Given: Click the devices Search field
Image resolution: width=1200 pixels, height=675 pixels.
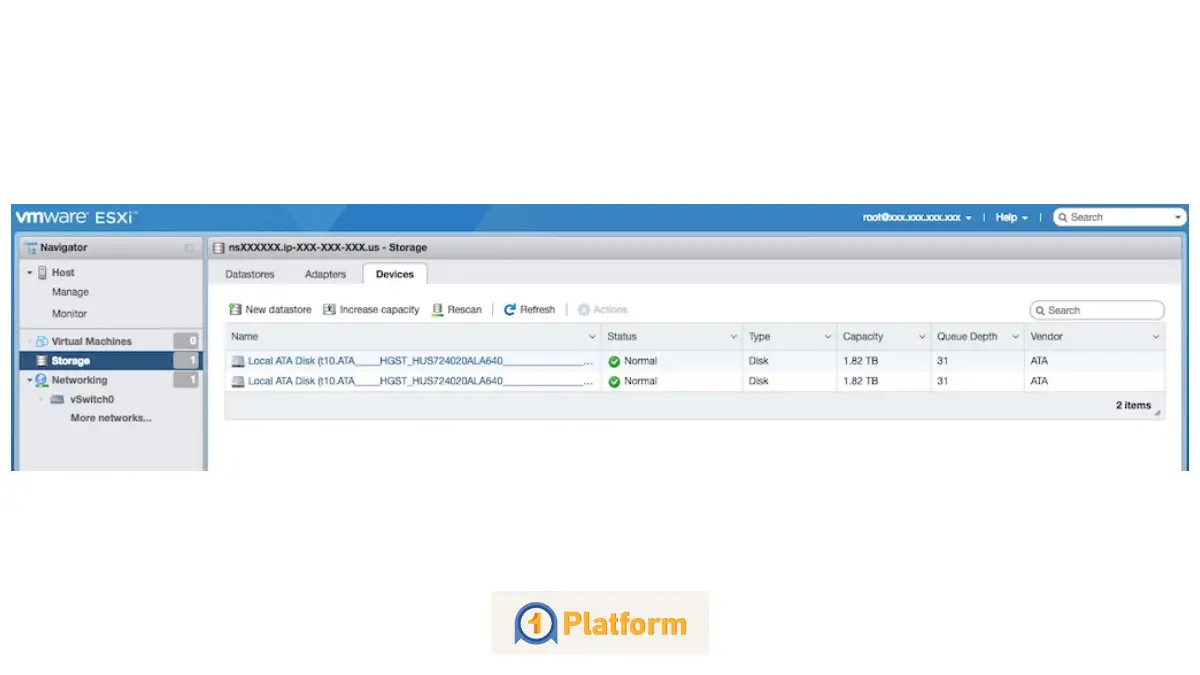Looking at the screenshot, I should (x=1097, y=309).
